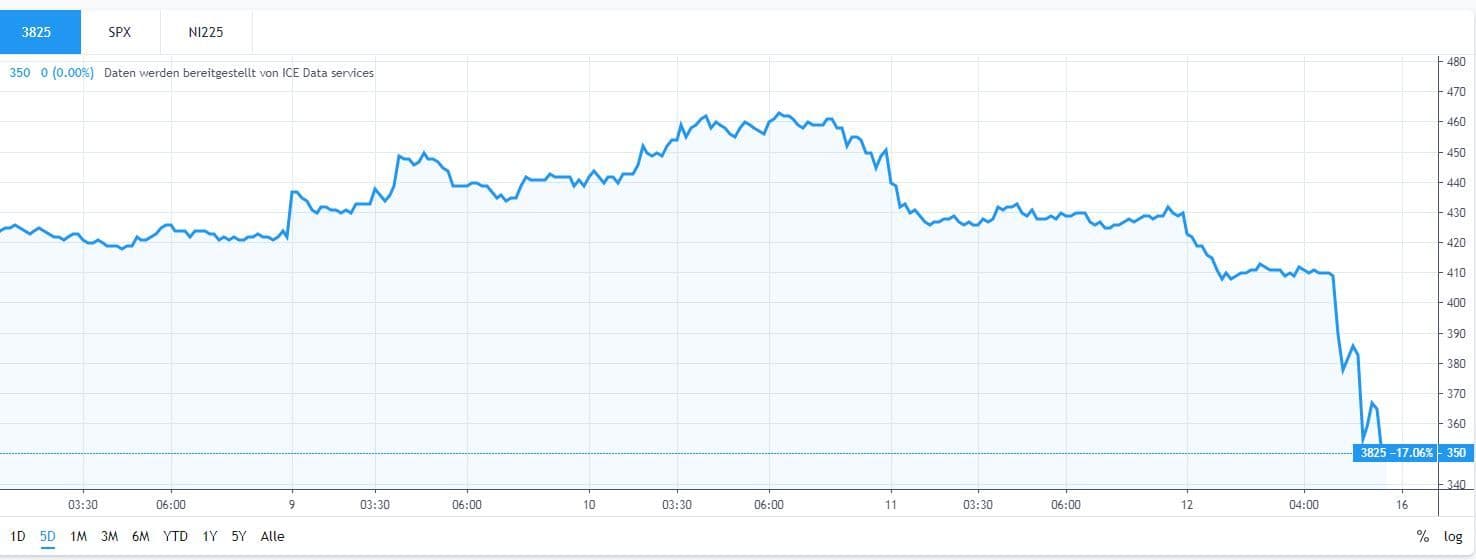
Task: Show the 6M time range
Action: coord(140,536)
